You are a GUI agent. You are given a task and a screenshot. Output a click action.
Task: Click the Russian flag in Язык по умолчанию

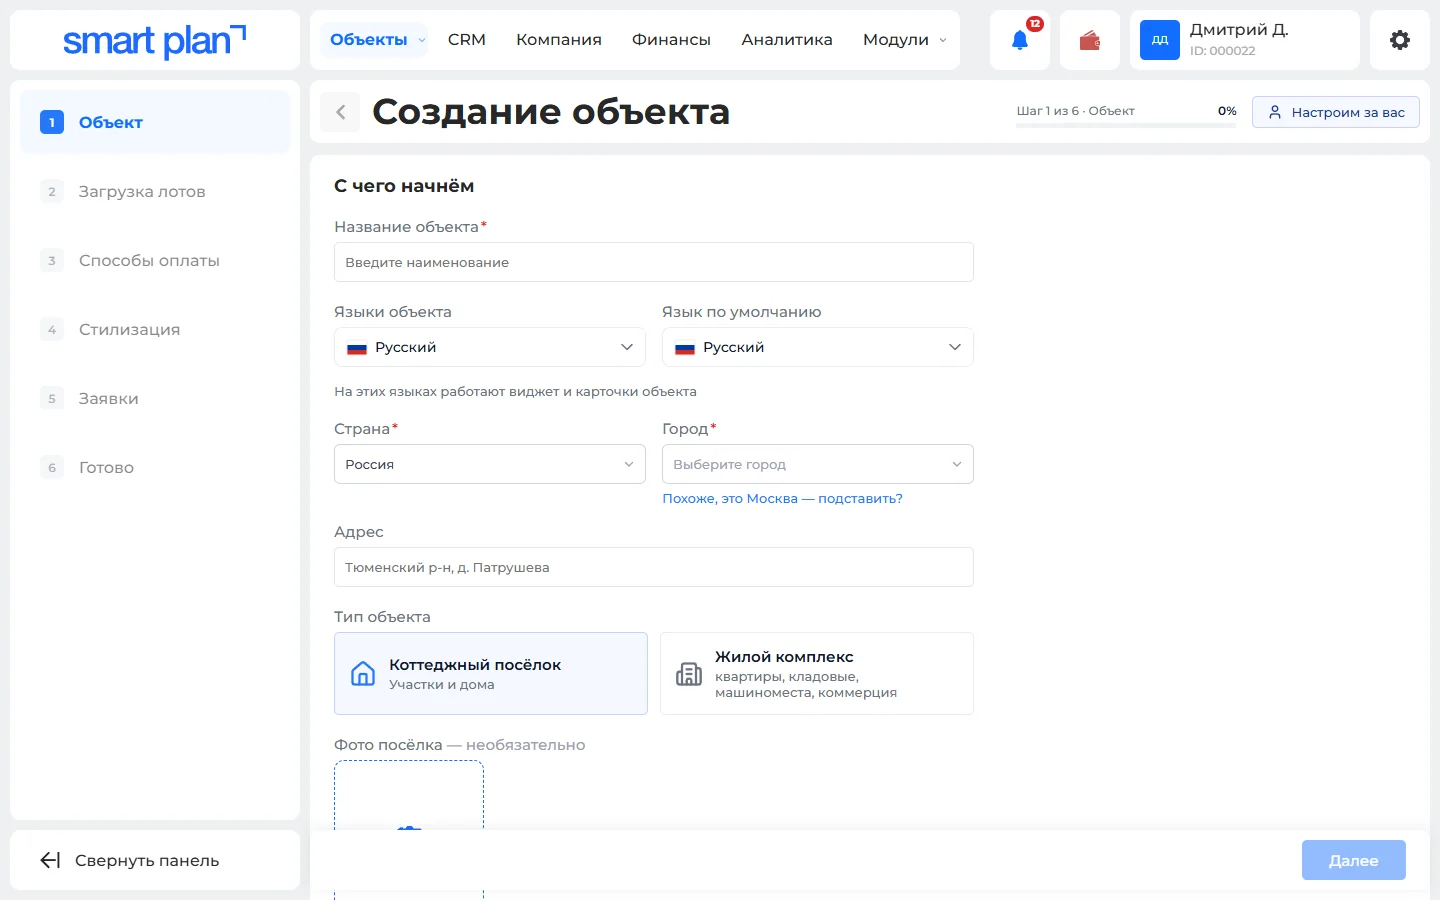click(685, 348)
